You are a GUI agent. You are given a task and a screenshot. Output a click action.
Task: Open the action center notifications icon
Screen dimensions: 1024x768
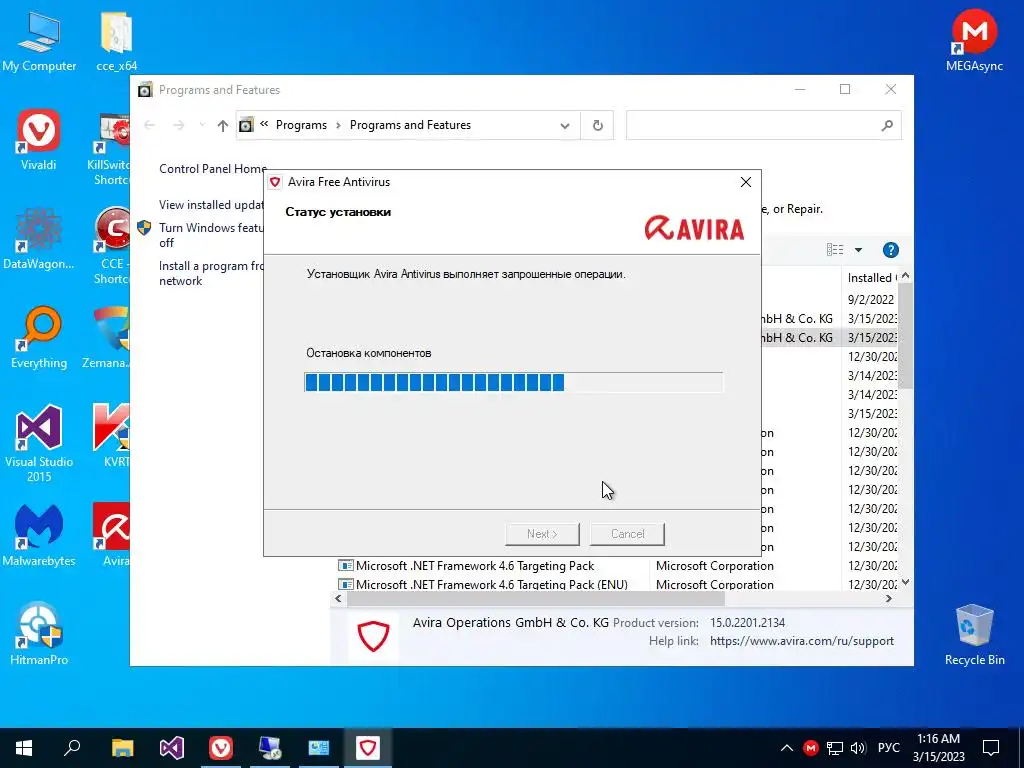pyautogui.click(x=991, y=748)
